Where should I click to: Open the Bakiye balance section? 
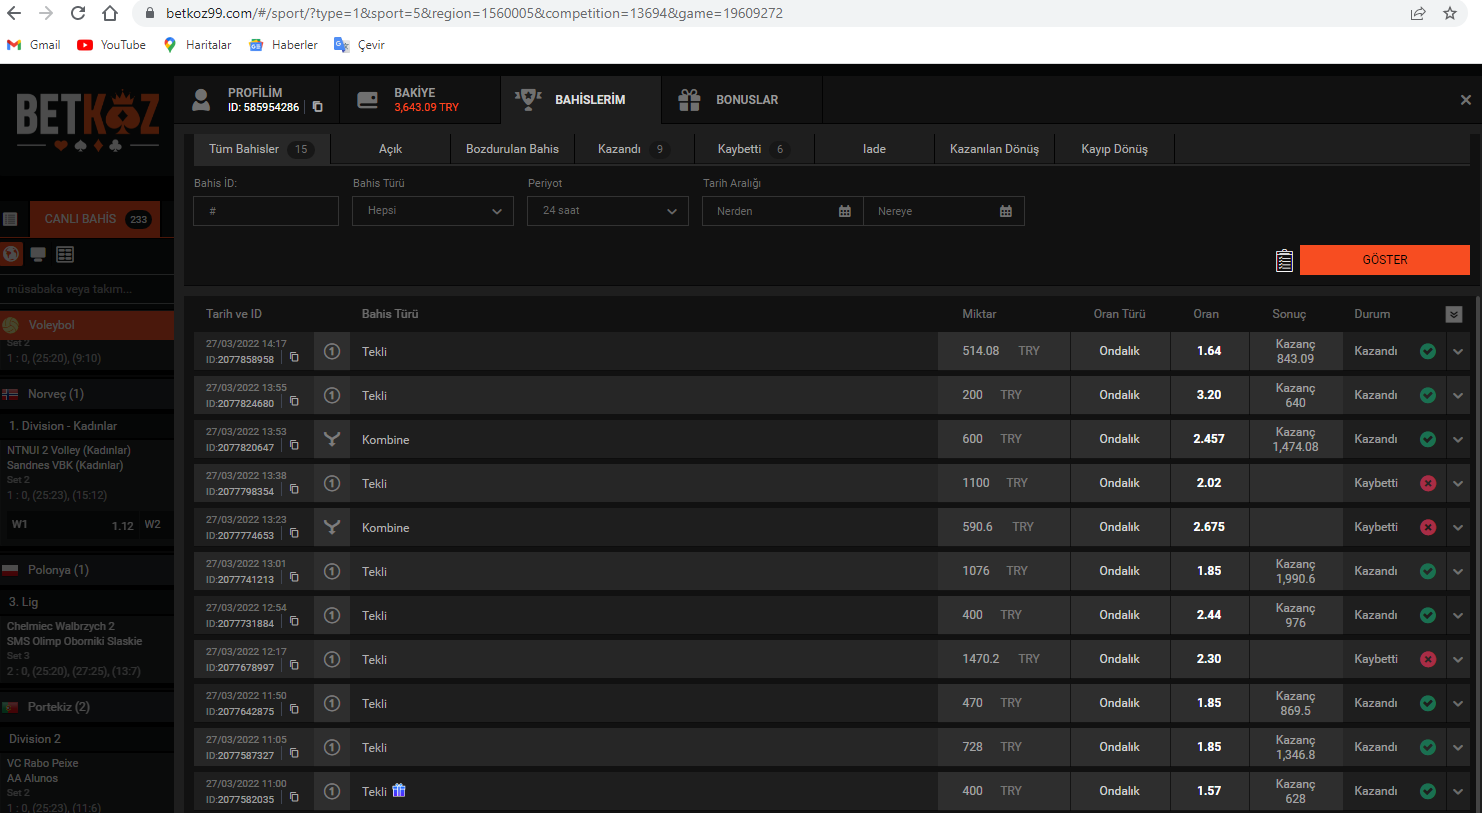[x=419, y=100]
